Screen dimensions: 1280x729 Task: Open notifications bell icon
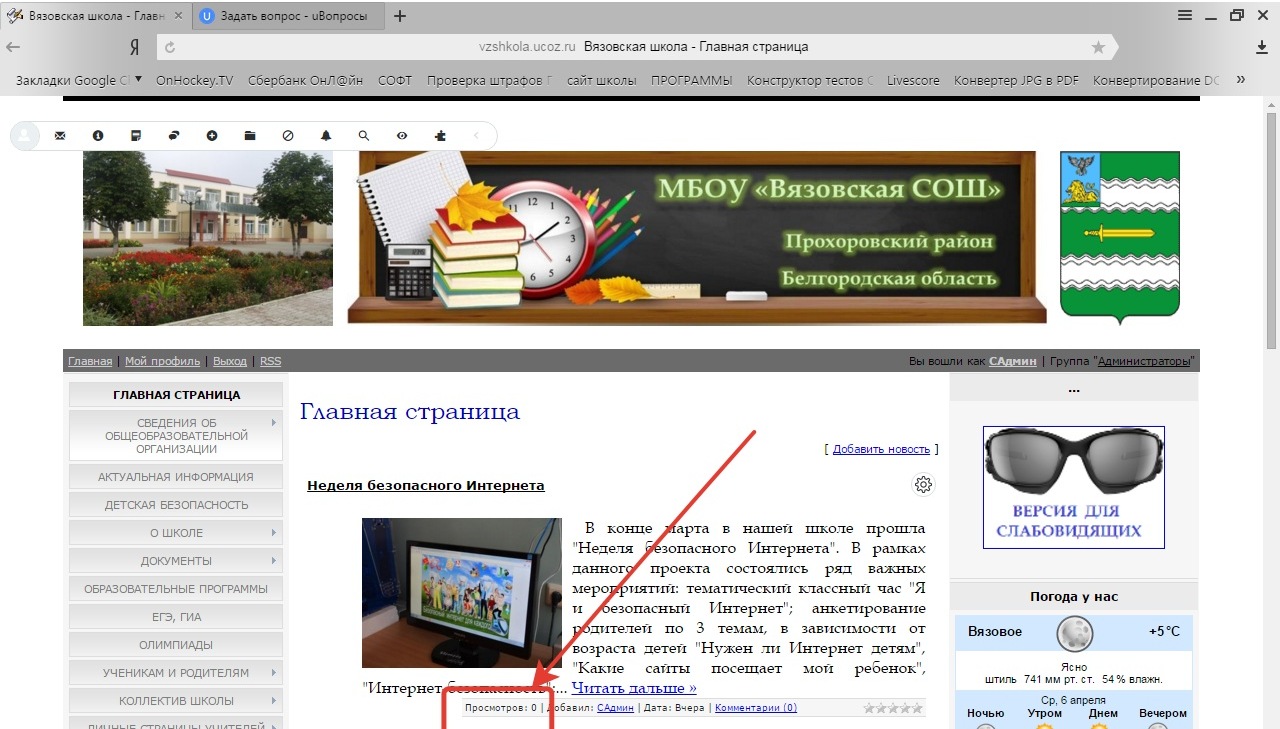tap(326, 136)
